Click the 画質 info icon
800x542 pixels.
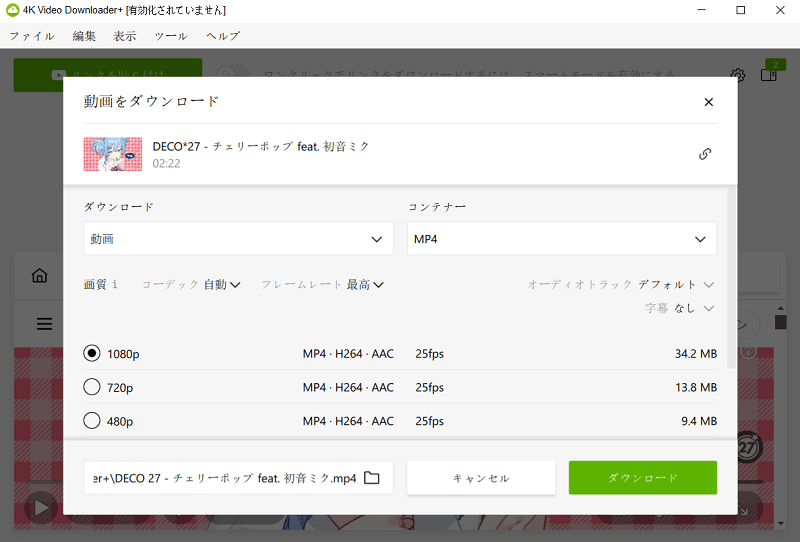tap(115, 284)
